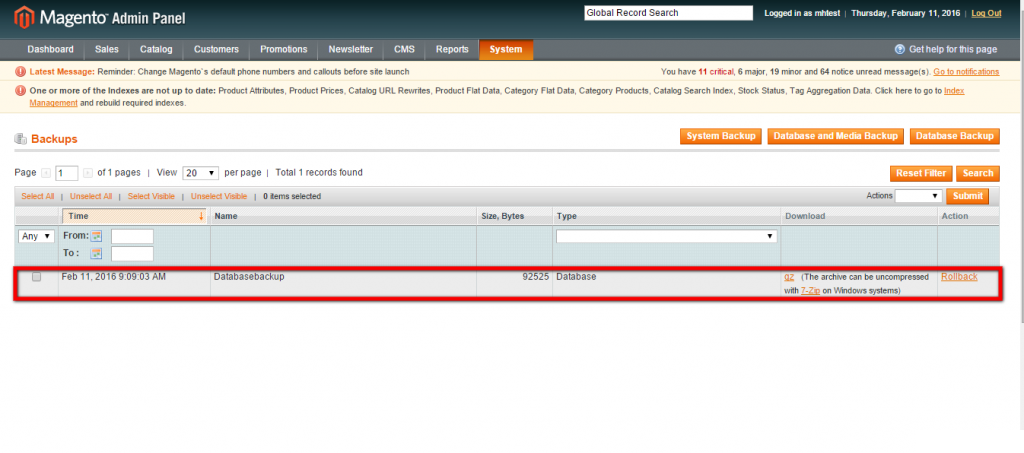Viewport: 1024px width, 453px height.
Task: Click Rollback for Databasebackup
Action: pyautogui.click(x=959, y=277)
